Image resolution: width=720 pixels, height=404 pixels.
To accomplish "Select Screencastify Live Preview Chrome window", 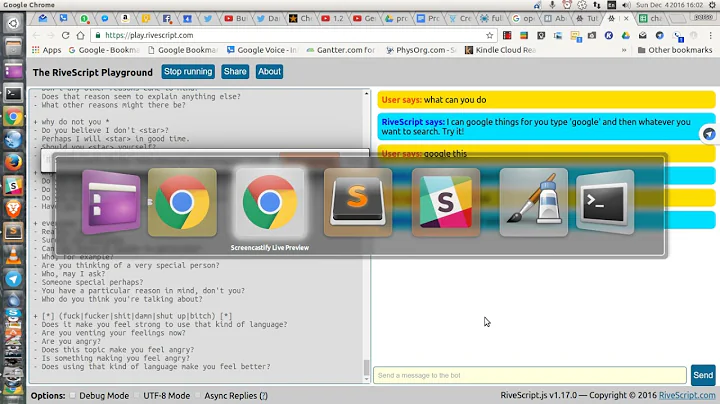I will pos(270,202).
